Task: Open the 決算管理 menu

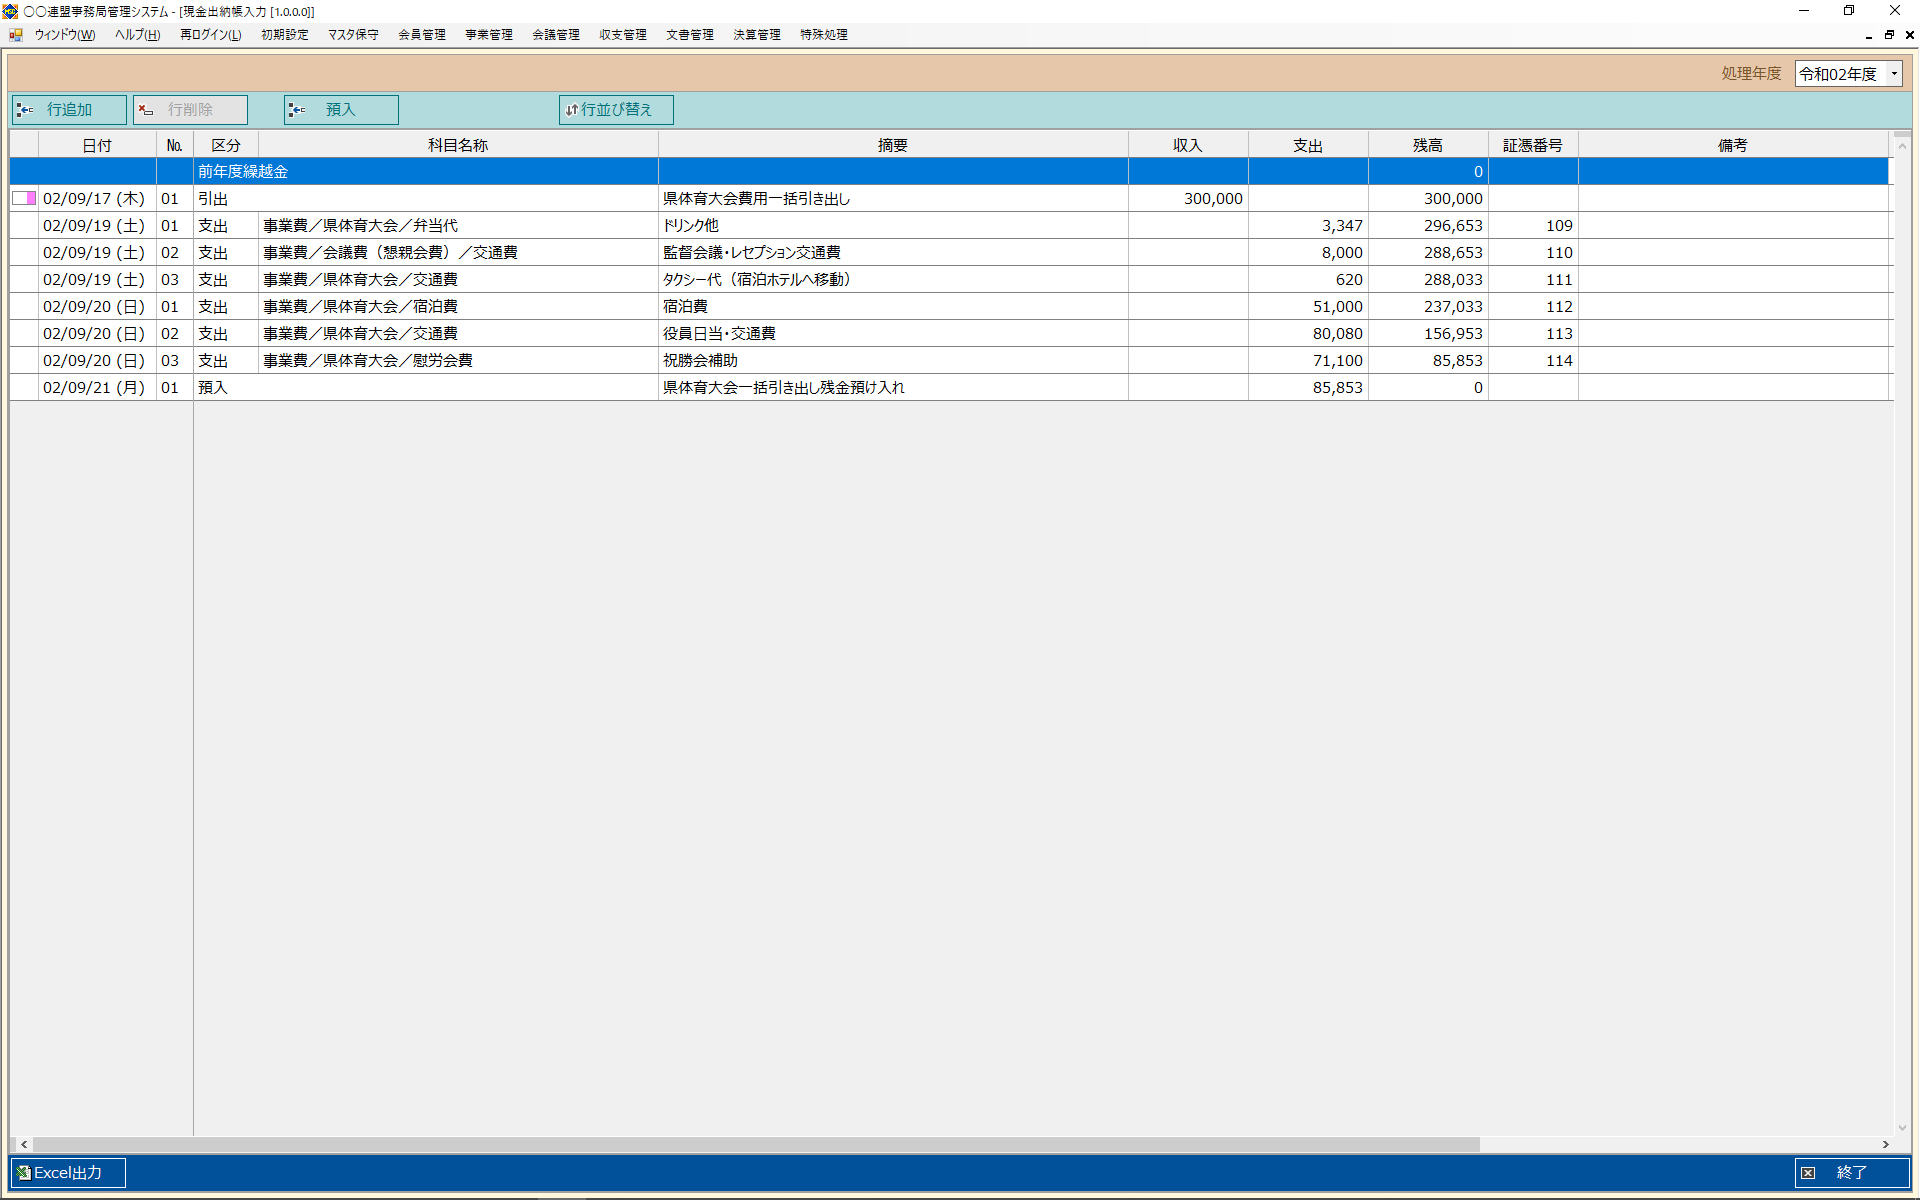Action: 756,35
